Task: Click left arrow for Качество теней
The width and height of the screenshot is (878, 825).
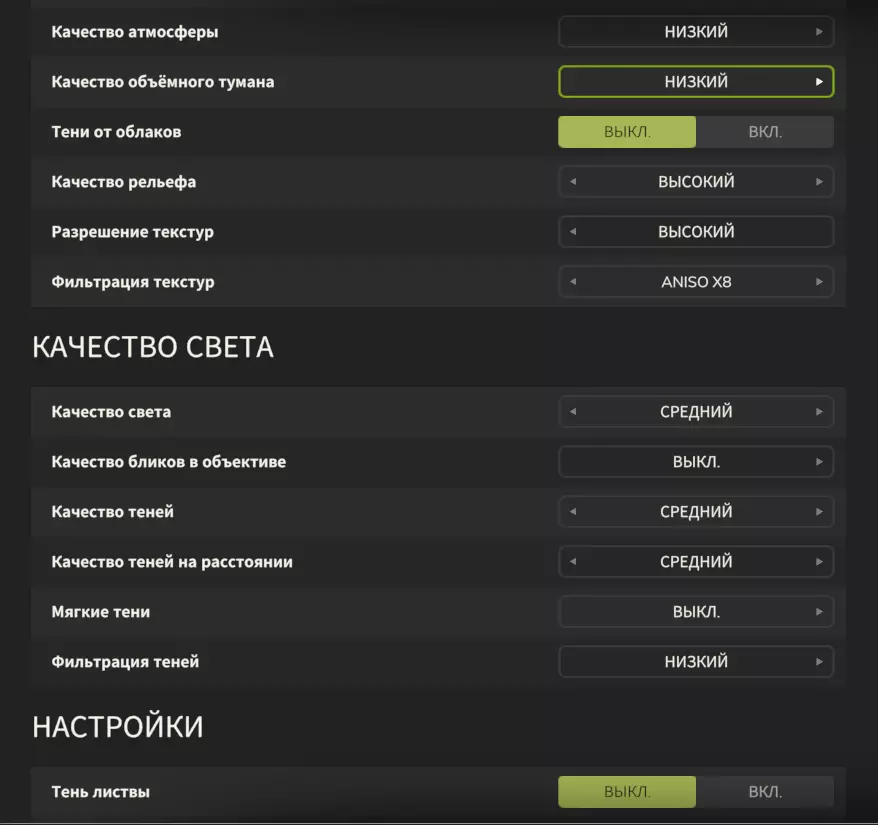Action: 573,512
